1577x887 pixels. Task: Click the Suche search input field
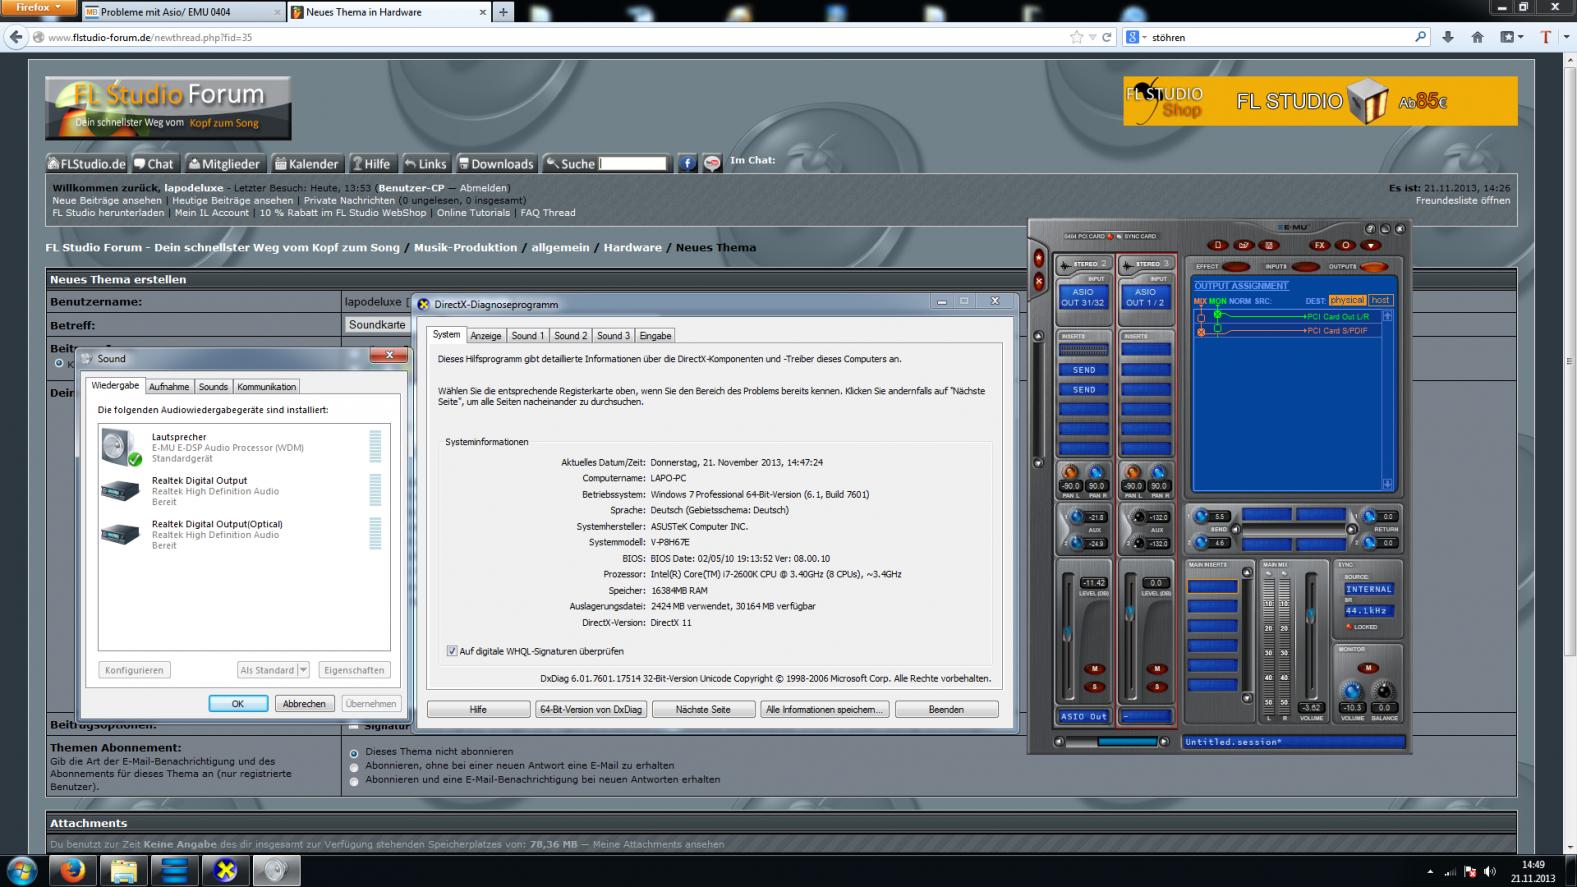pos(633,164)
